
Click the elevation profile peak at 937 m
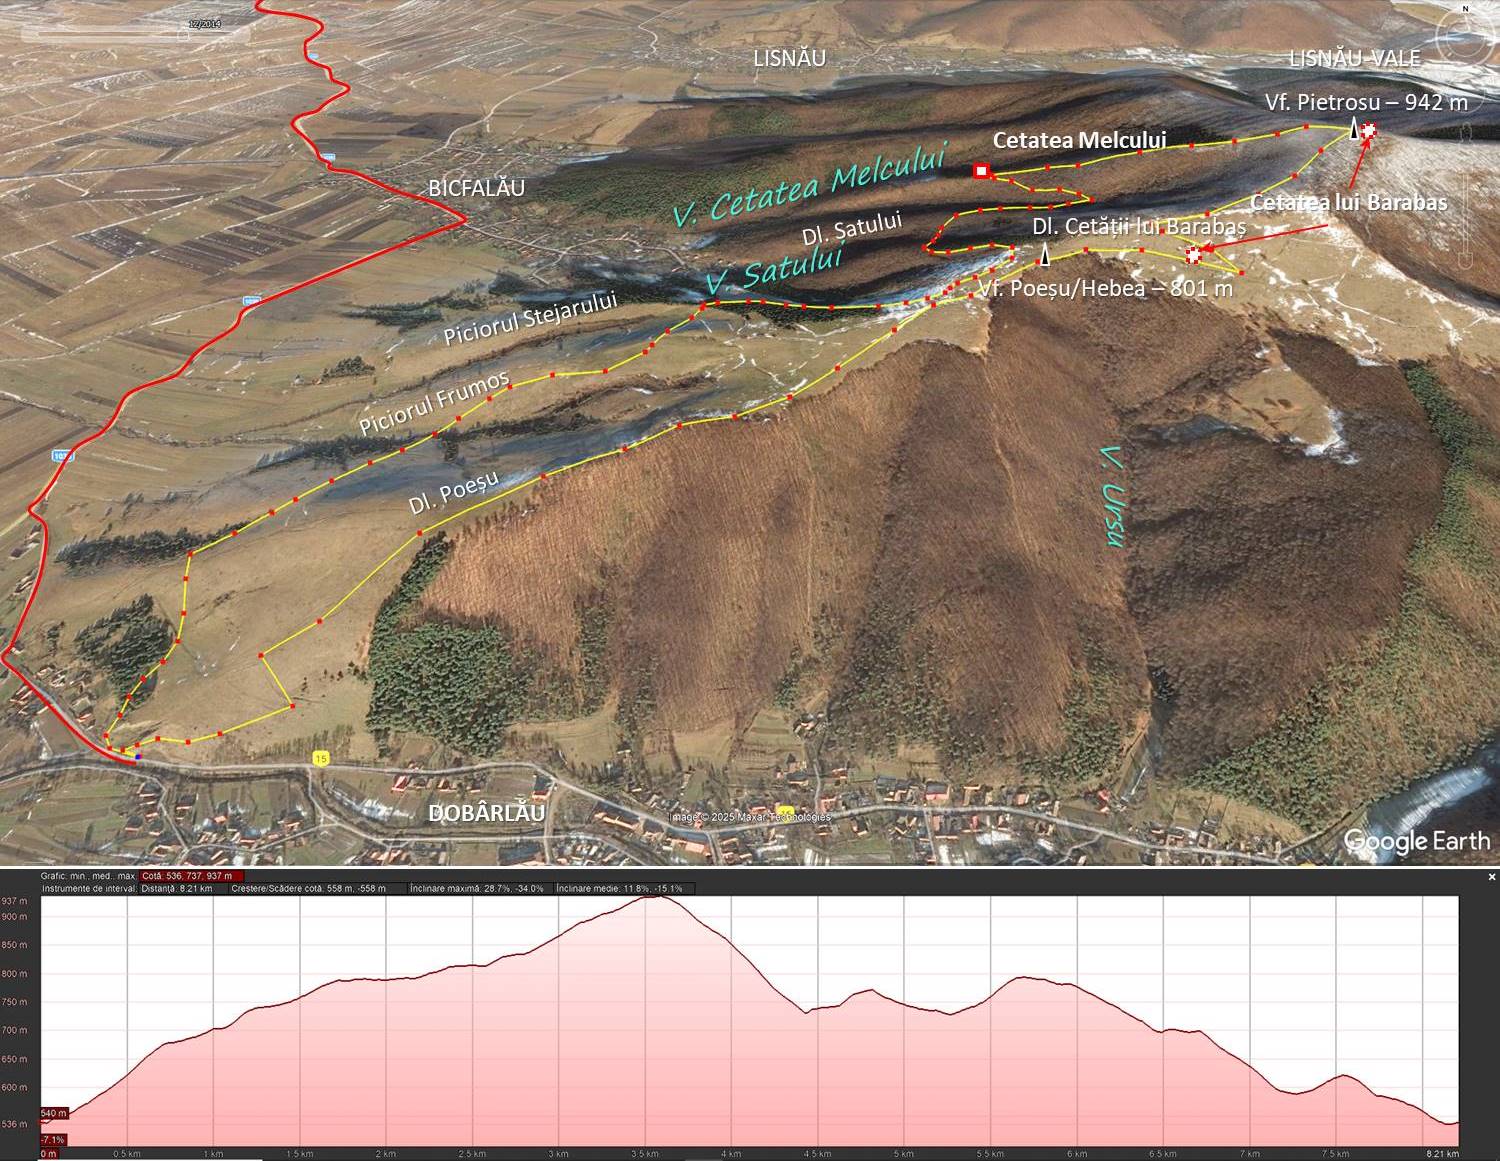[x=655, y=898]
